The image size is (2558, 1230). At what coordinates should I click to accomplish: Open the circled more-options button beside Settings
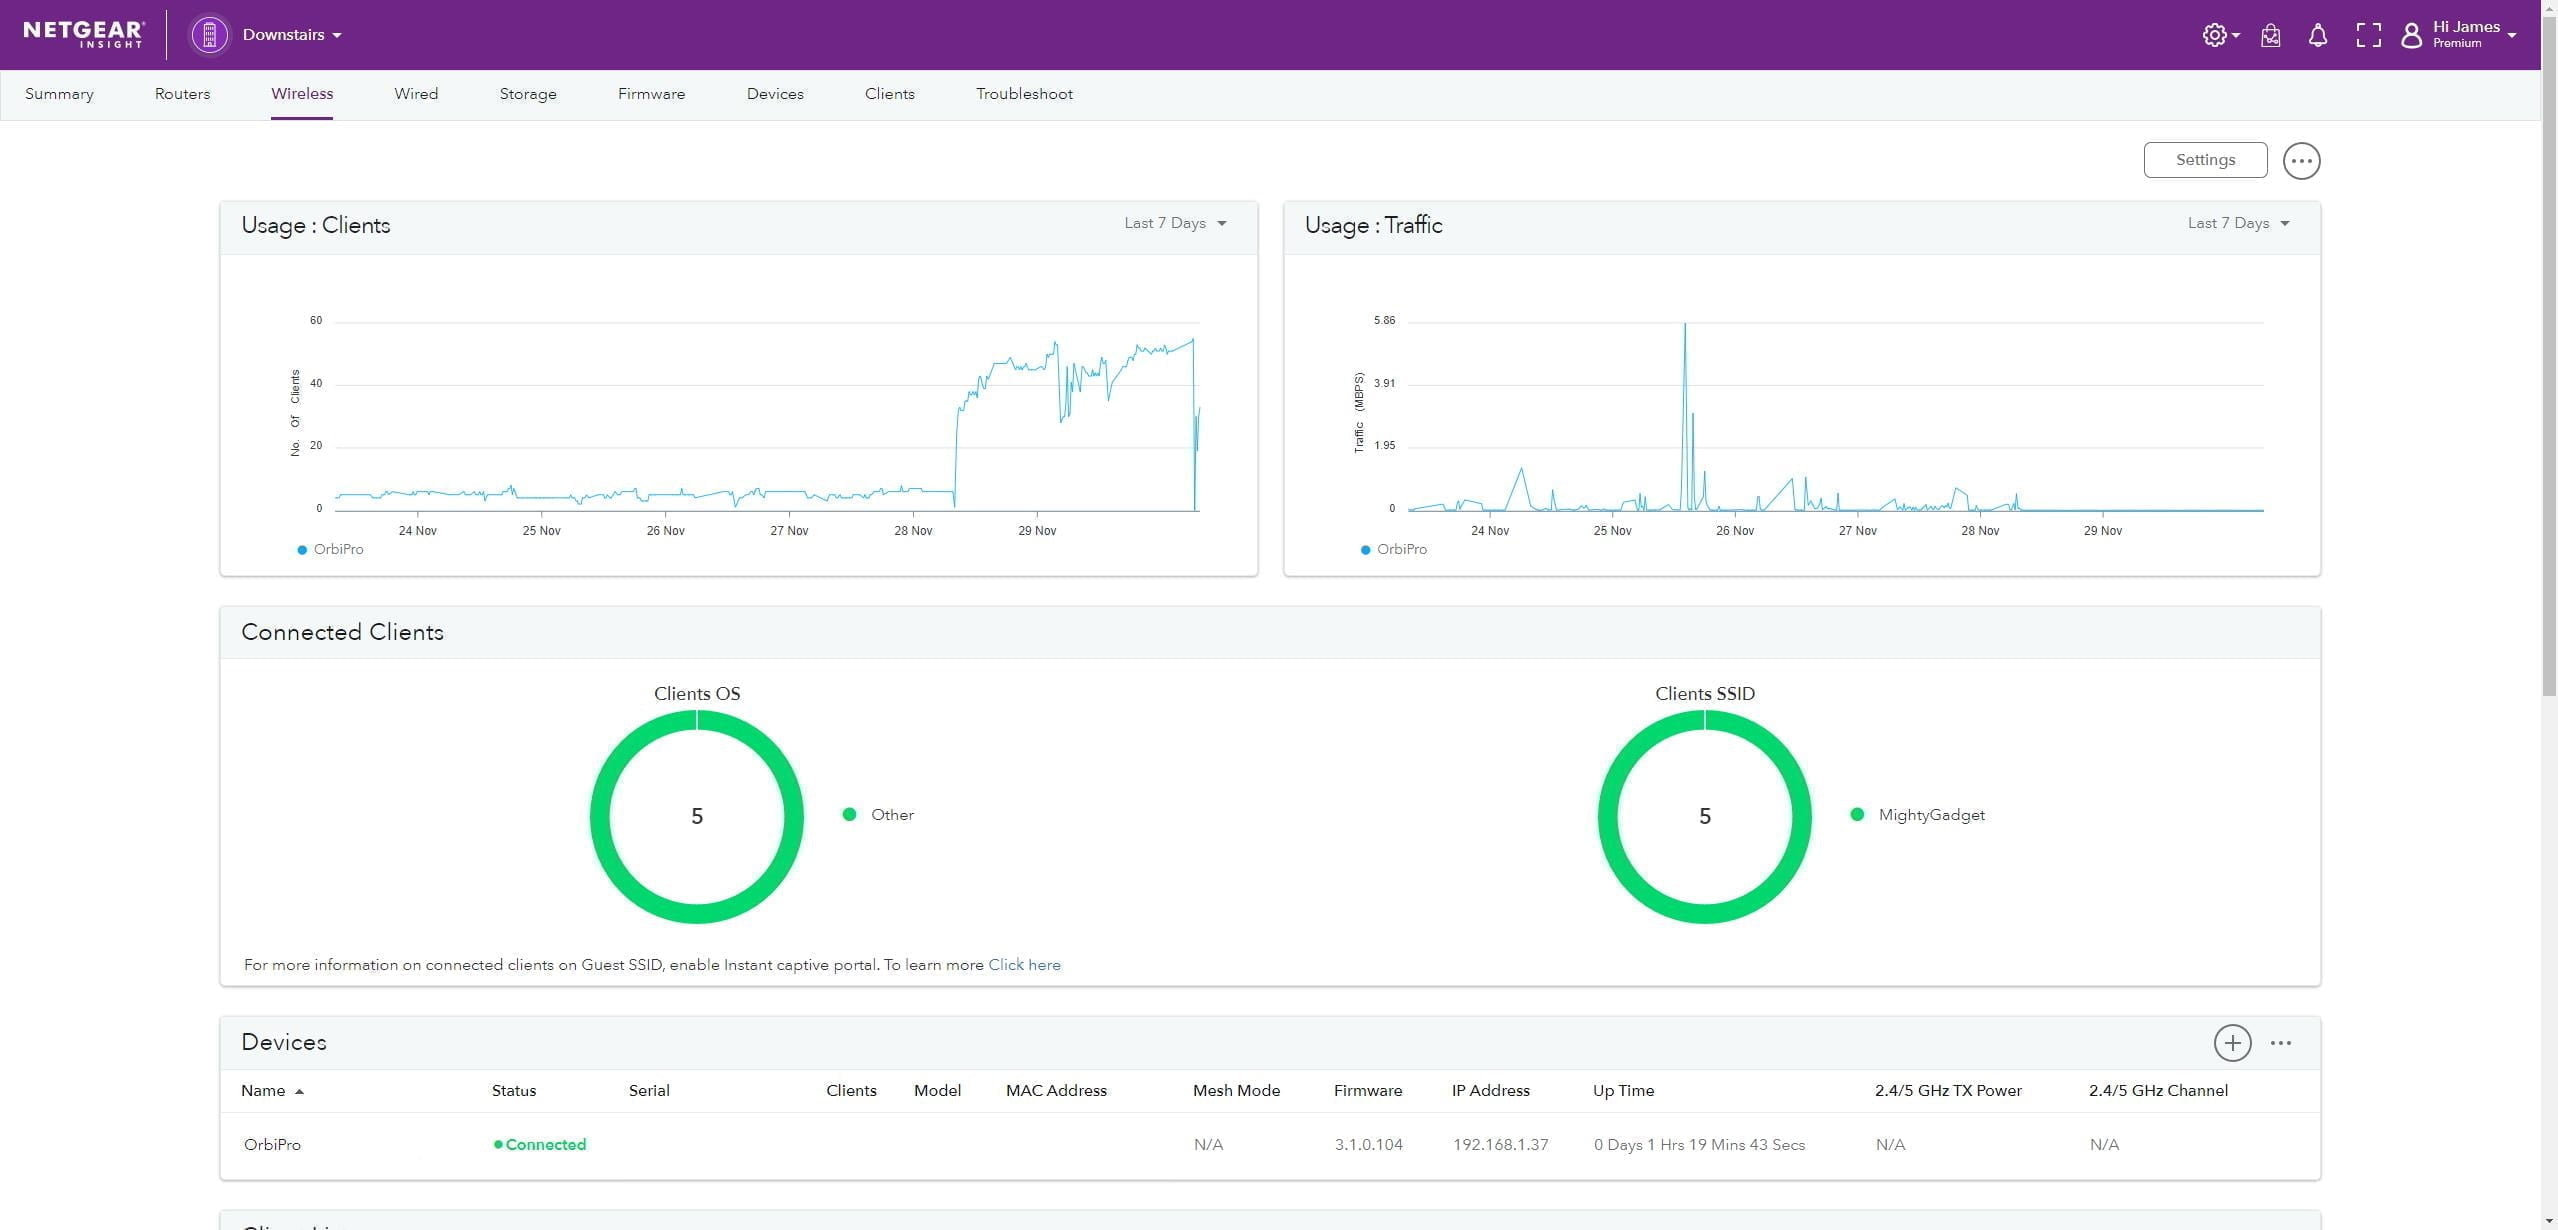[2300, 161]
